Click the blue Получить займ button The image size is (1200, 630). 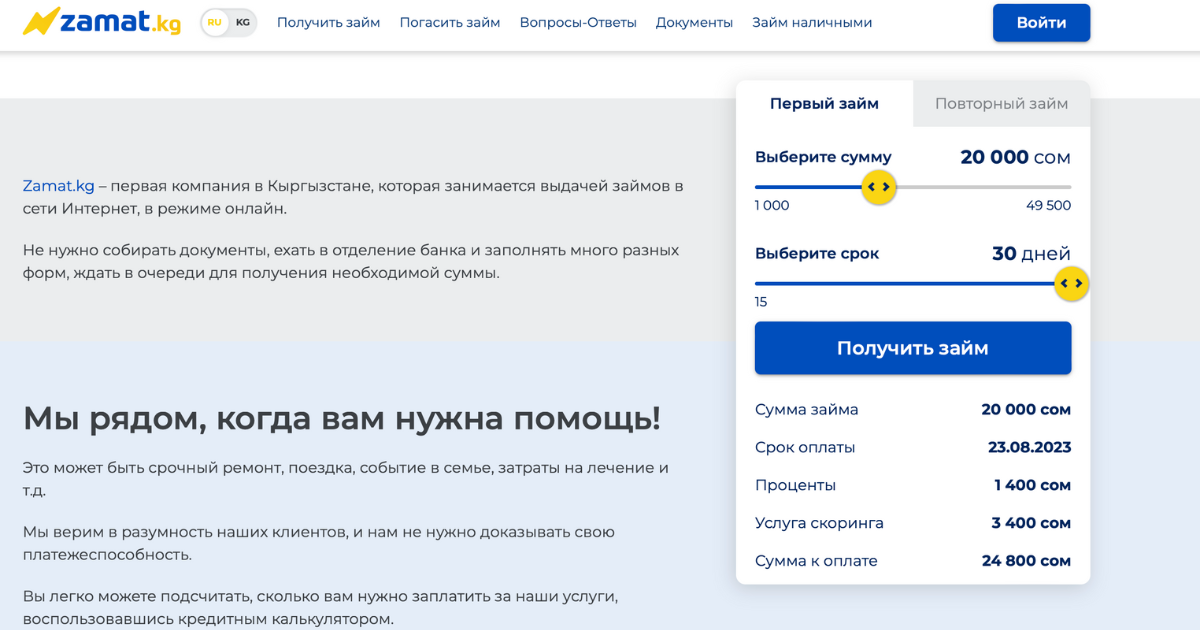[x=913, y=348]
